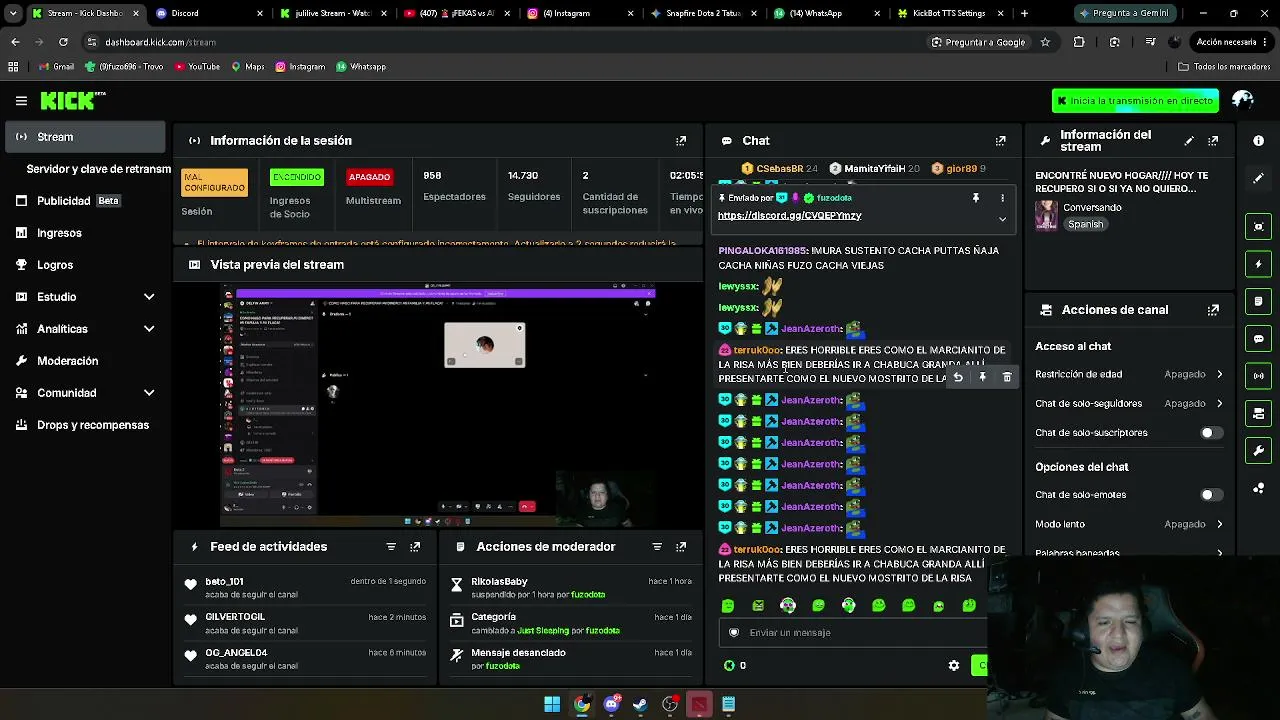
Task: Click the stream preview video thumbnail
Action: pyautogui.click(x=438, y=405)
